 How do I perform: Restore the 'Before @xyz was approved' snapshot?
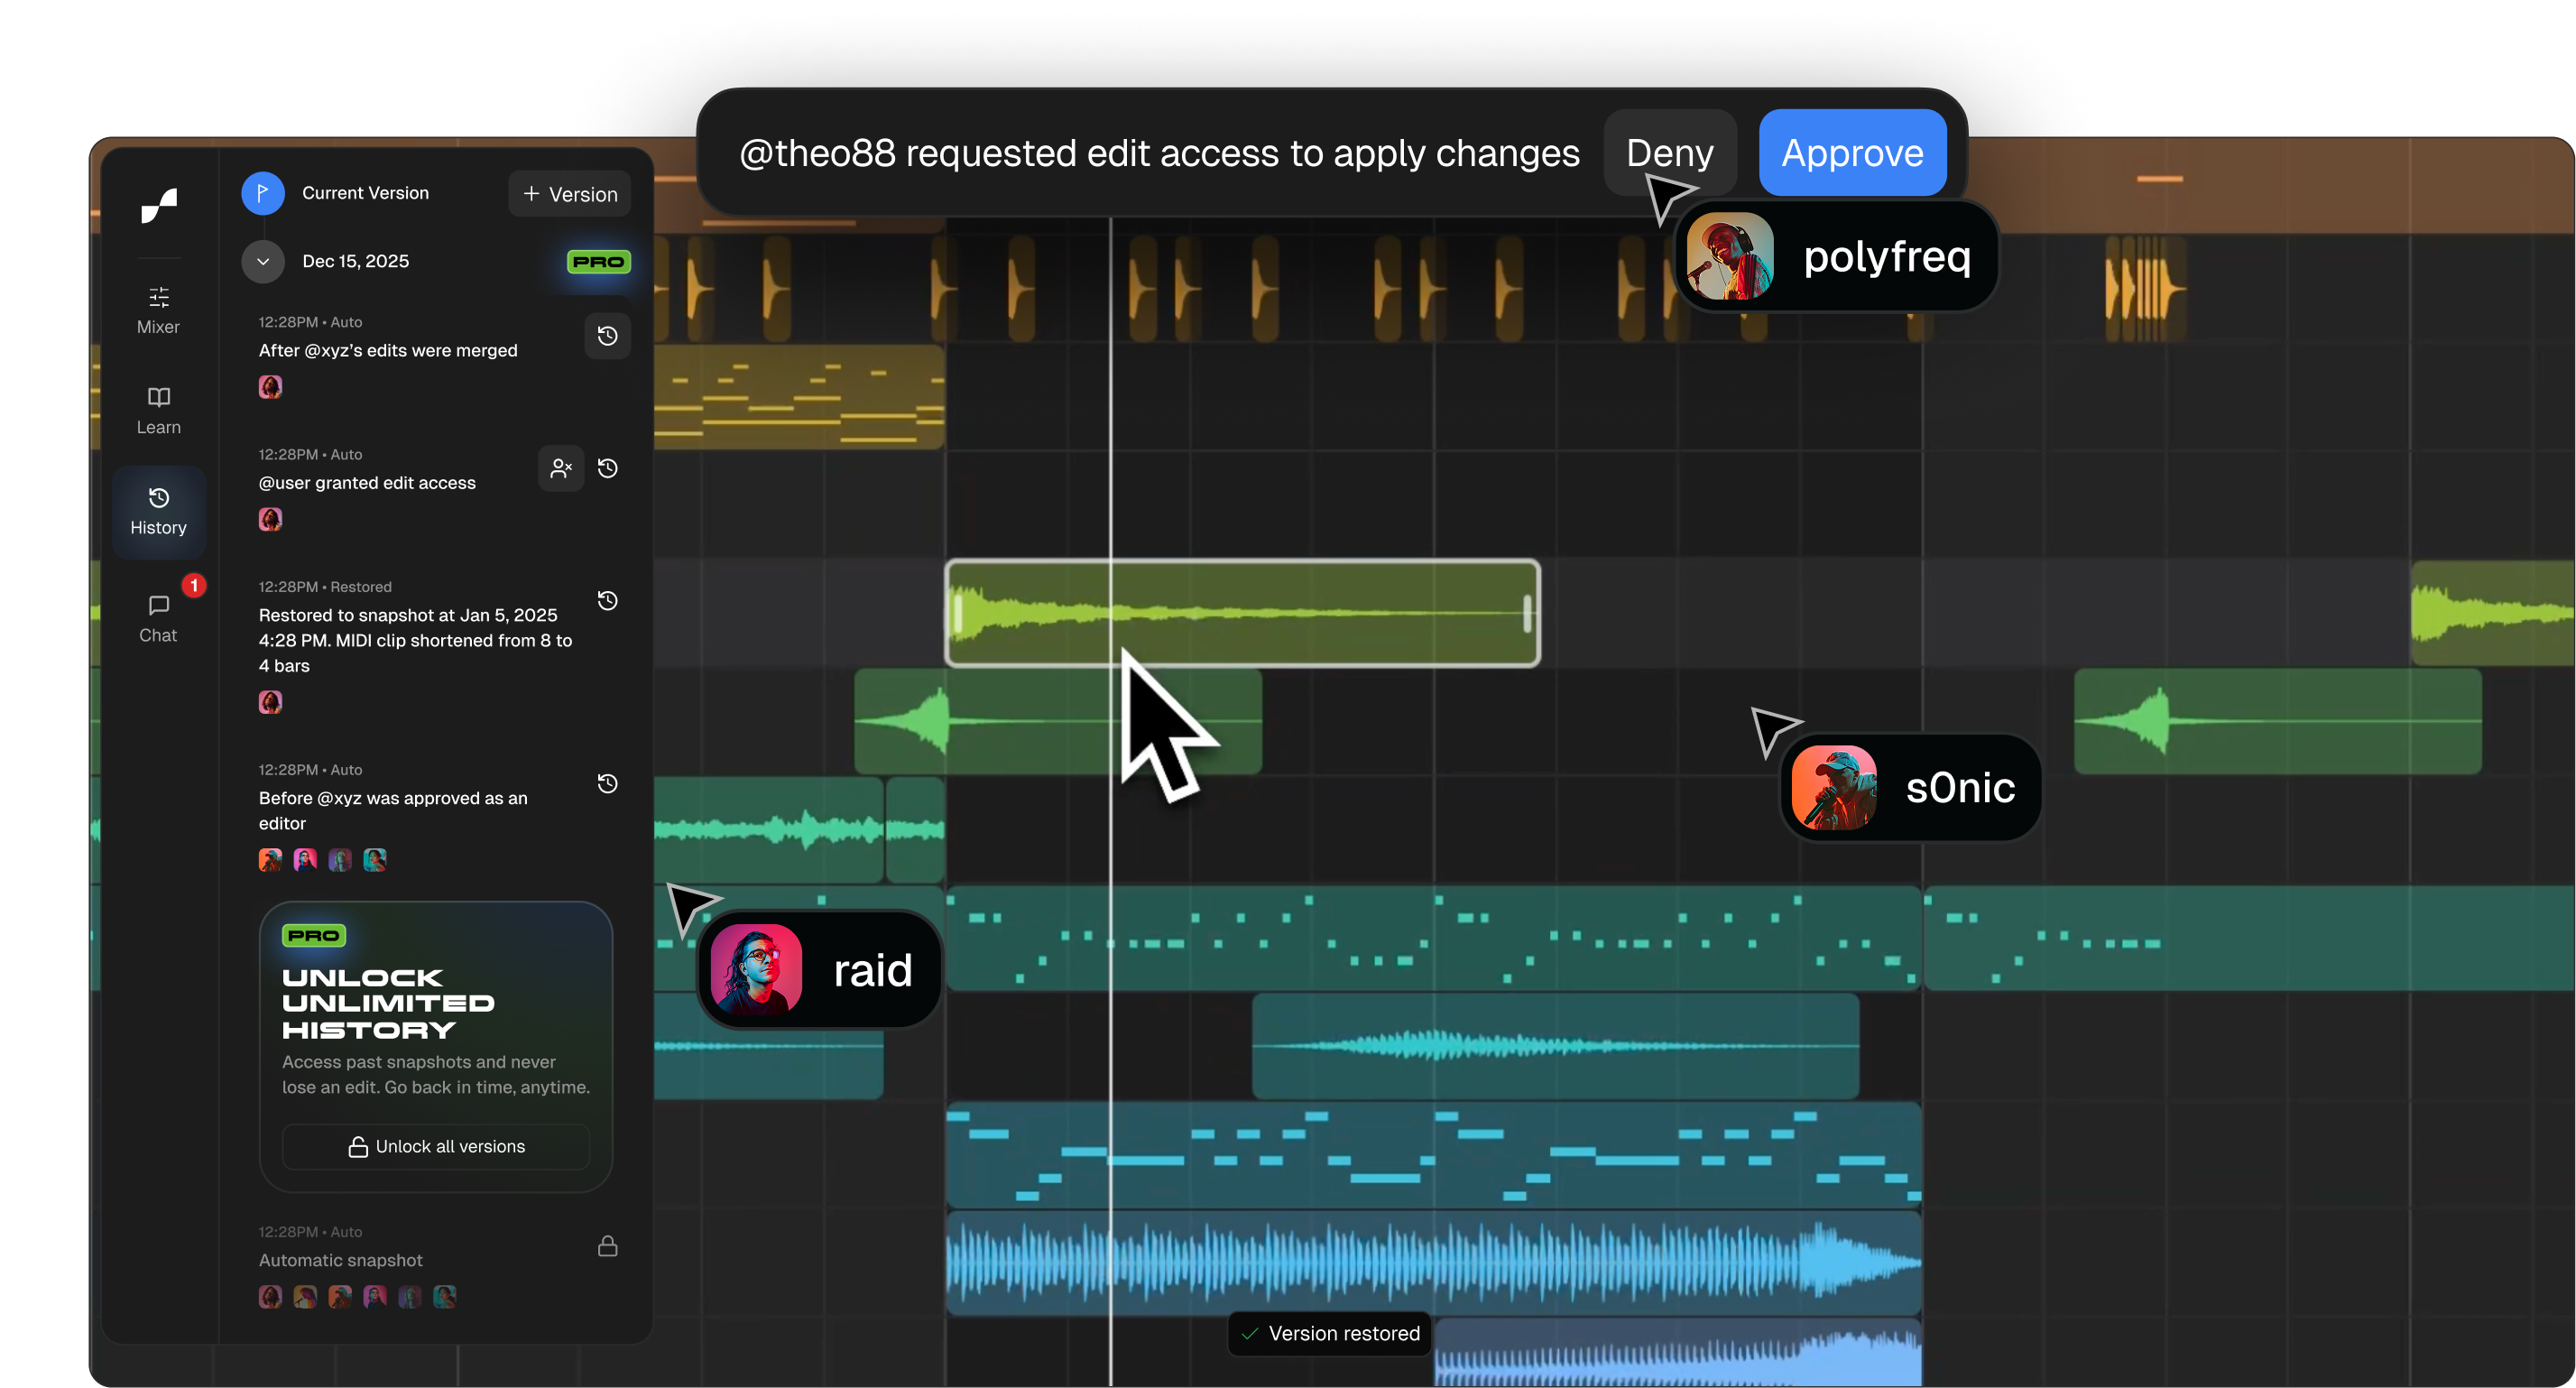(607, 783)
